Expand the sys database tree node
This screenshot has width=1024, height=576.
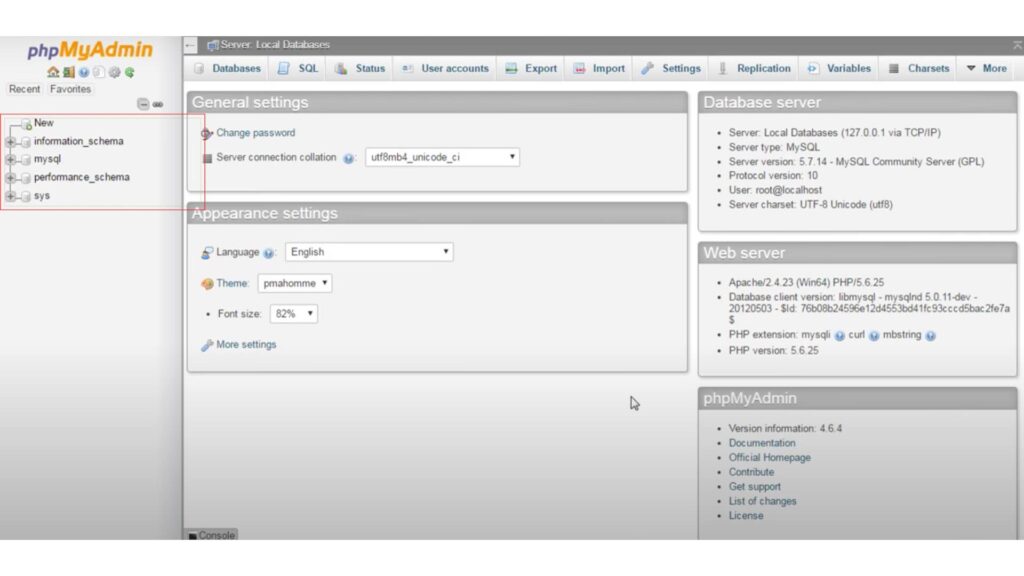(x=10, y=196)
